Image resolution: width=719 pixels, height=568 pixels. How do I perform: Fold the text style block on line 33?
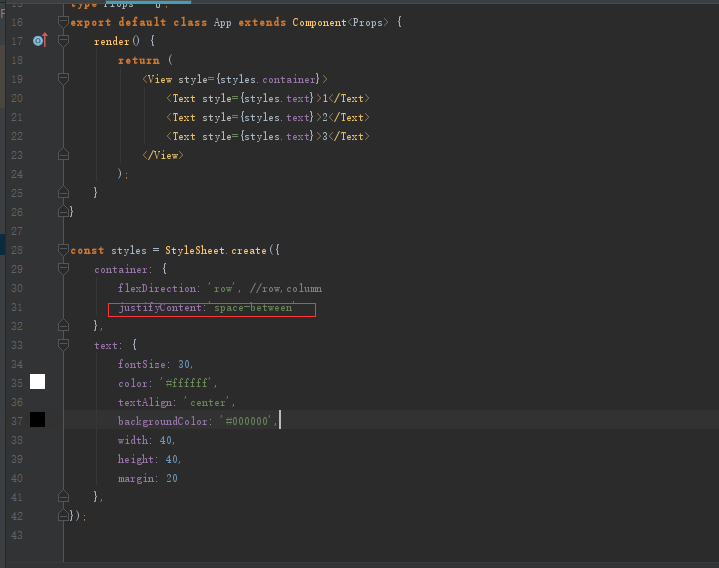(x=64, y=345)
